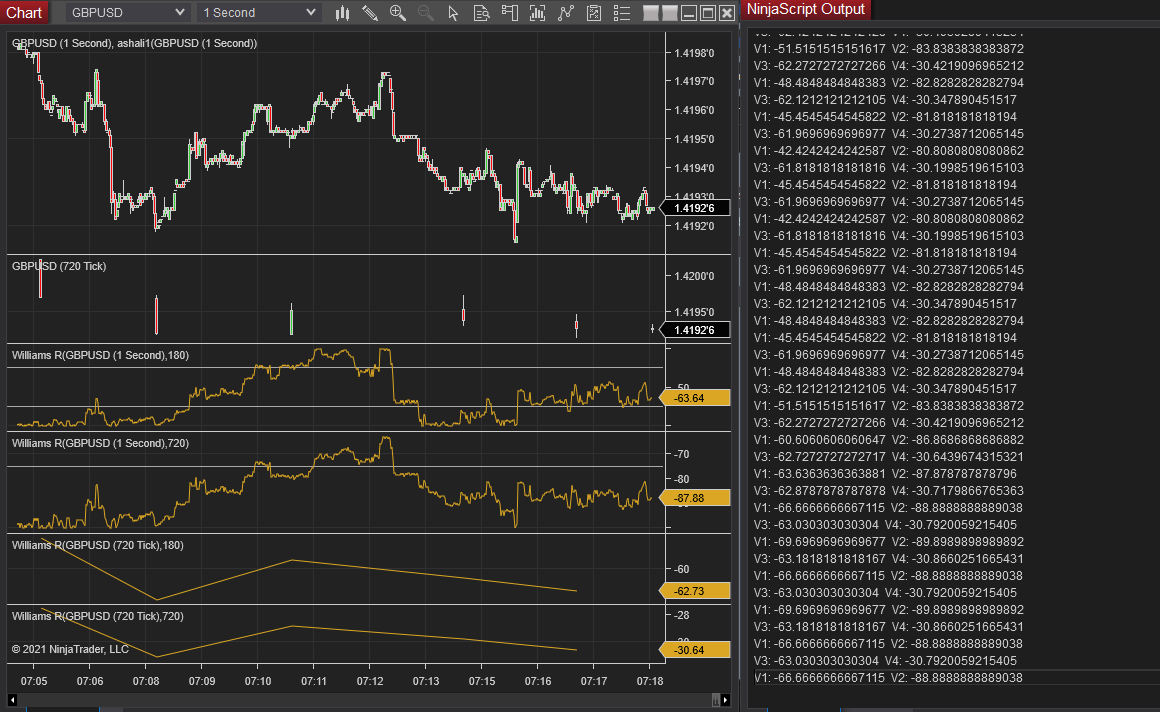Click the 07:18 time axis label
This screenshot has height=712, width=1160.
coord(650,681)
